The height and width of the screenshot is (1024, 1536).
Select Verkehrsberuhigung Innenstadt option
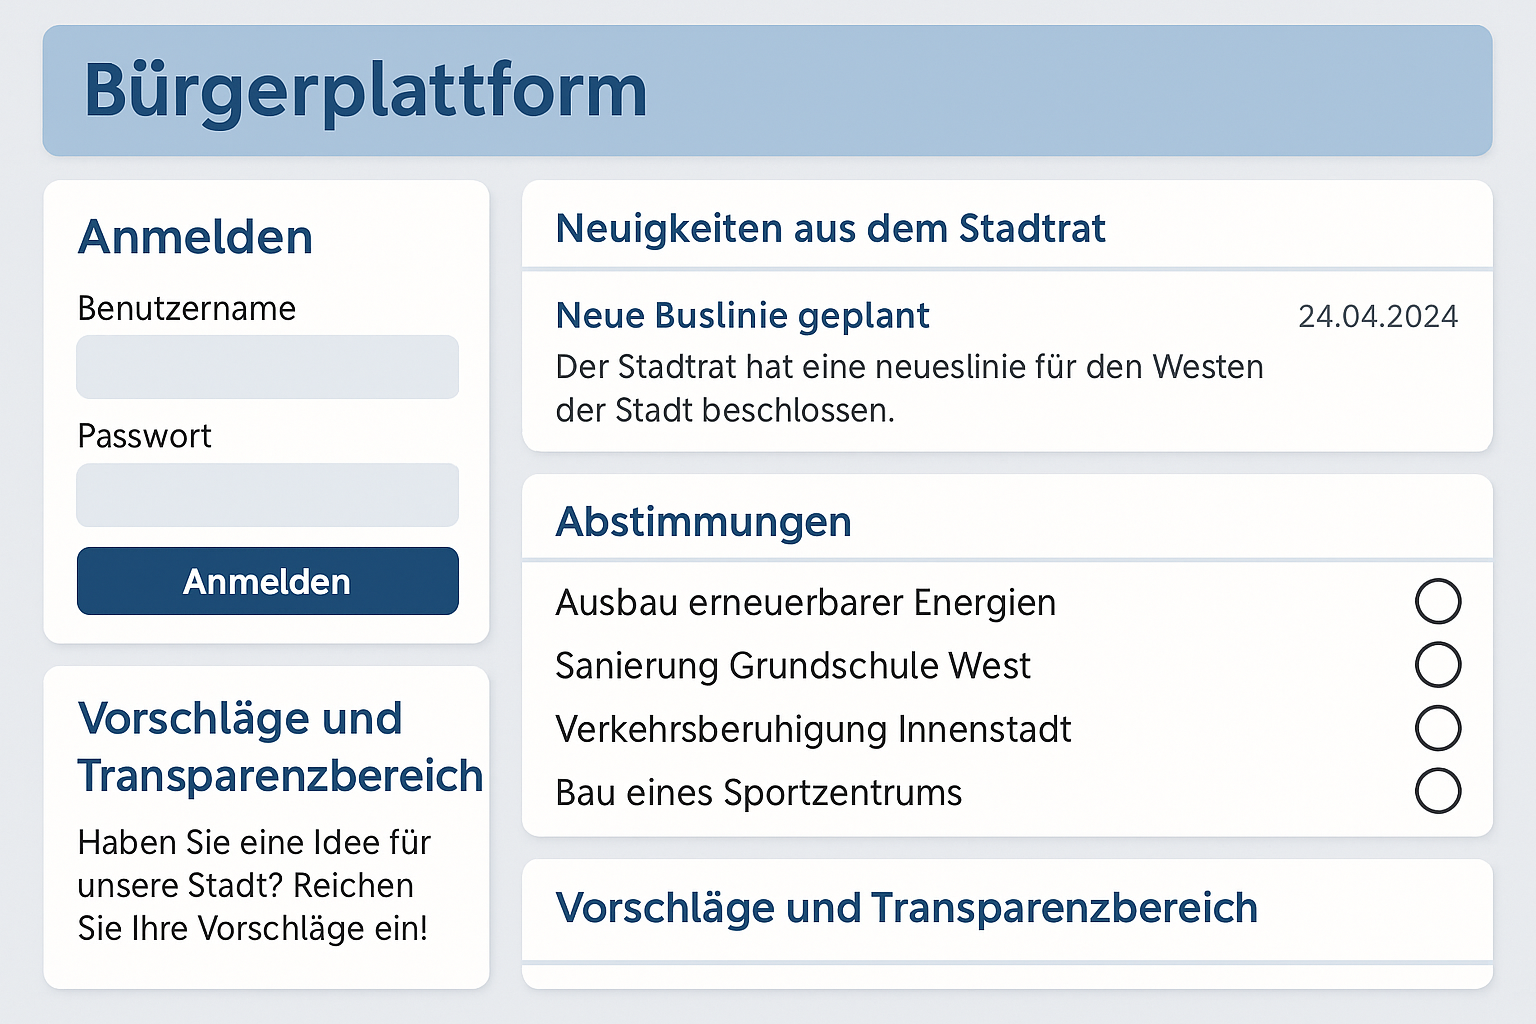pos(1438,728)
